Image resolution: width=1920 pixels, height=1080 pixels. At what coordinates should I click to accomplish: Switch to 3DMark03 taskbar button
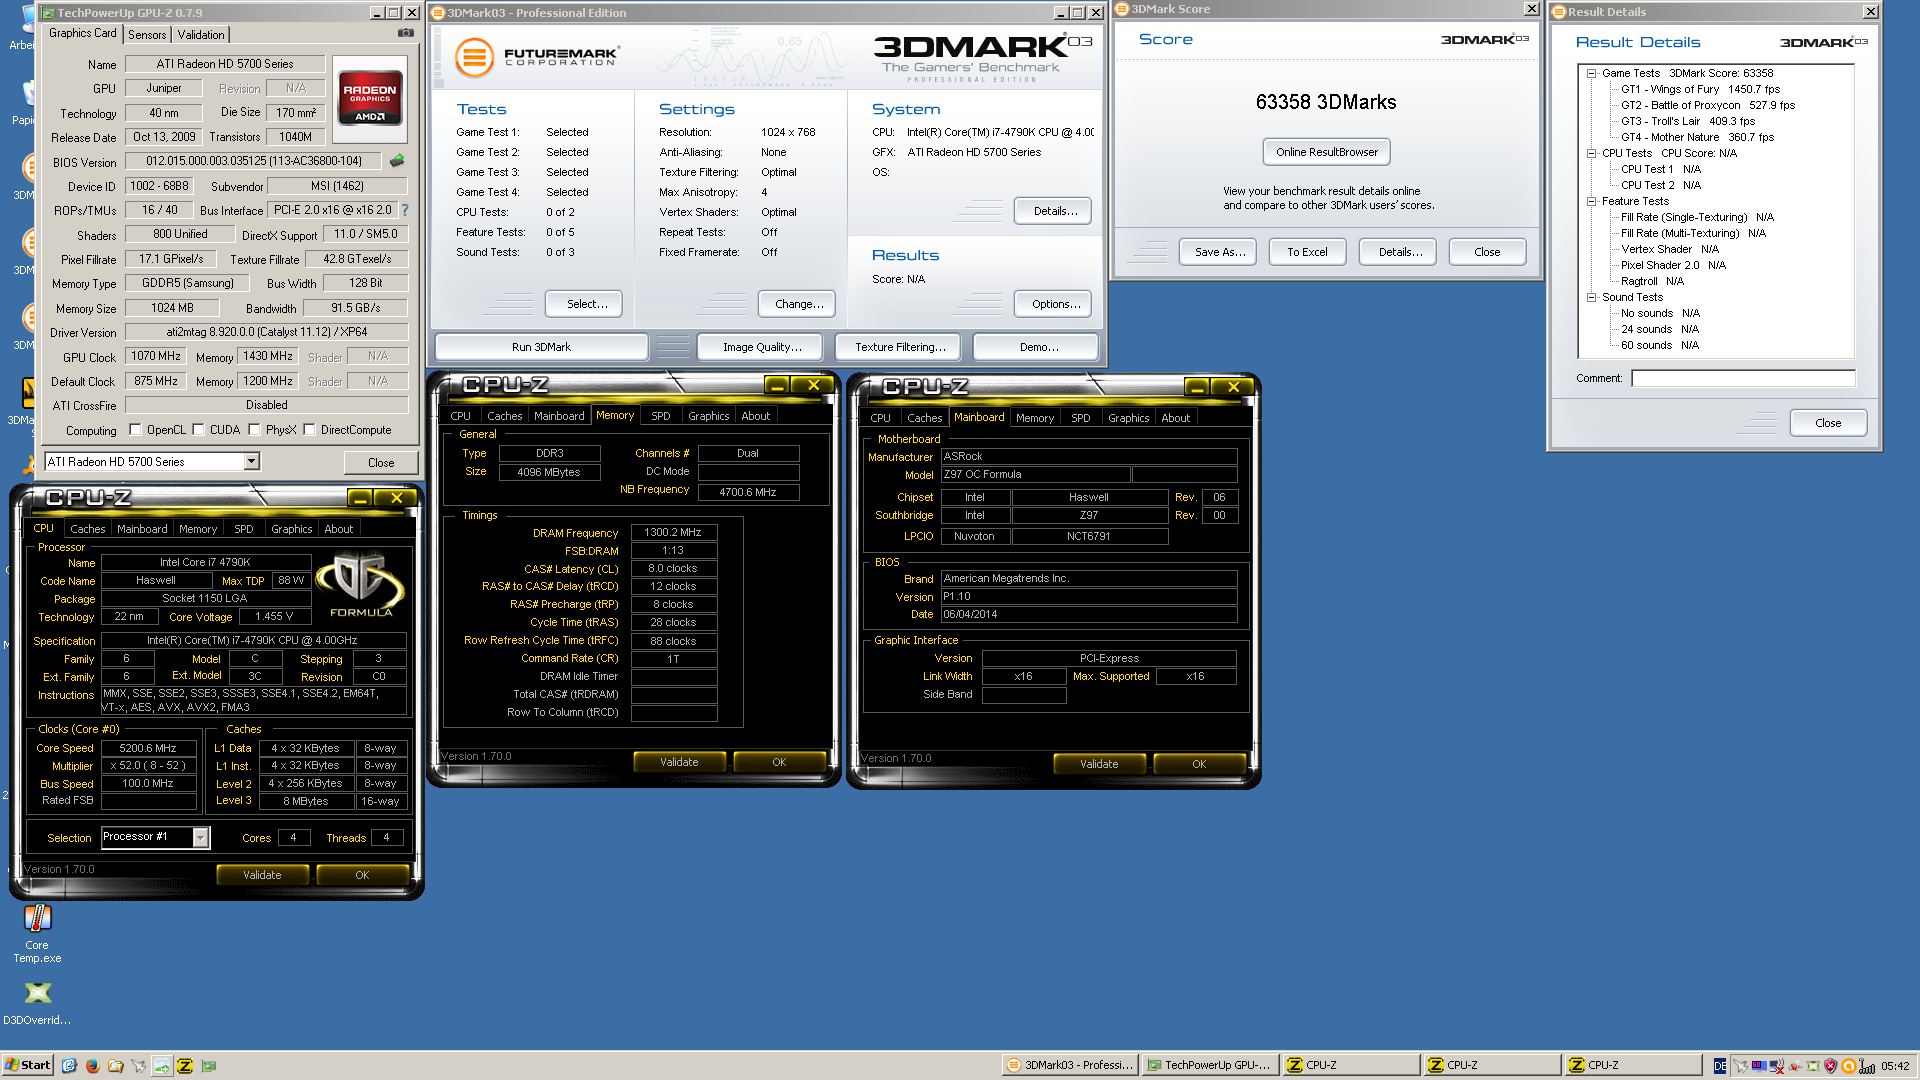[x=1070, y=1065]
